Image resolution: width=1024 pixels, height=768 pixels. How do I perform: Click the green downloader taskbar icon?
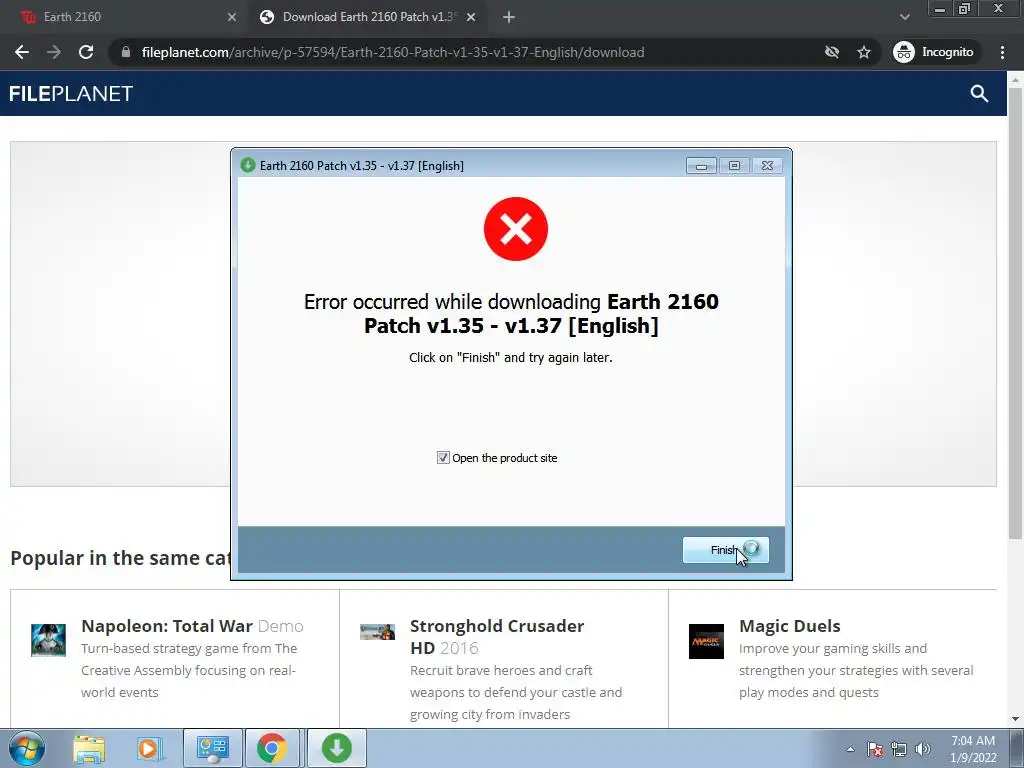(336, 748)
